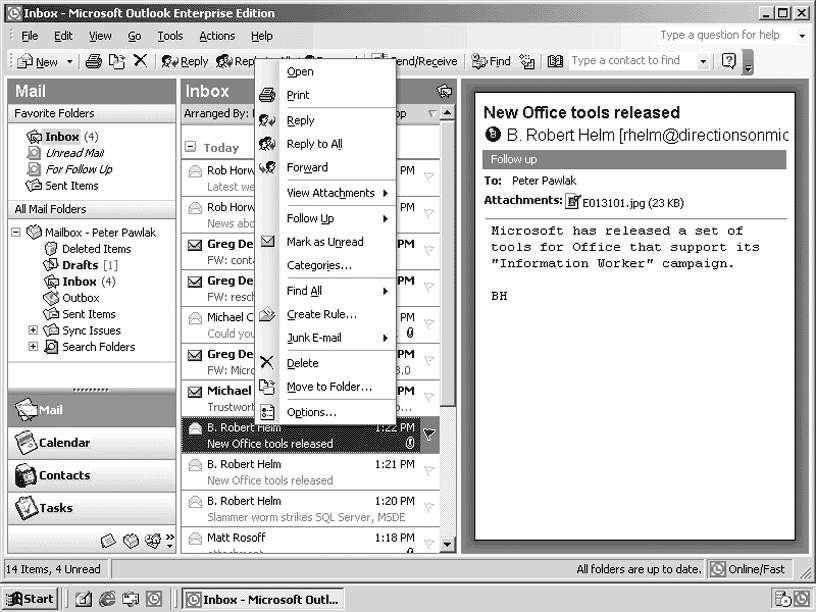This screenshot has width=816, height=612.
Task: Open the File menu
Action: point(30,36)
